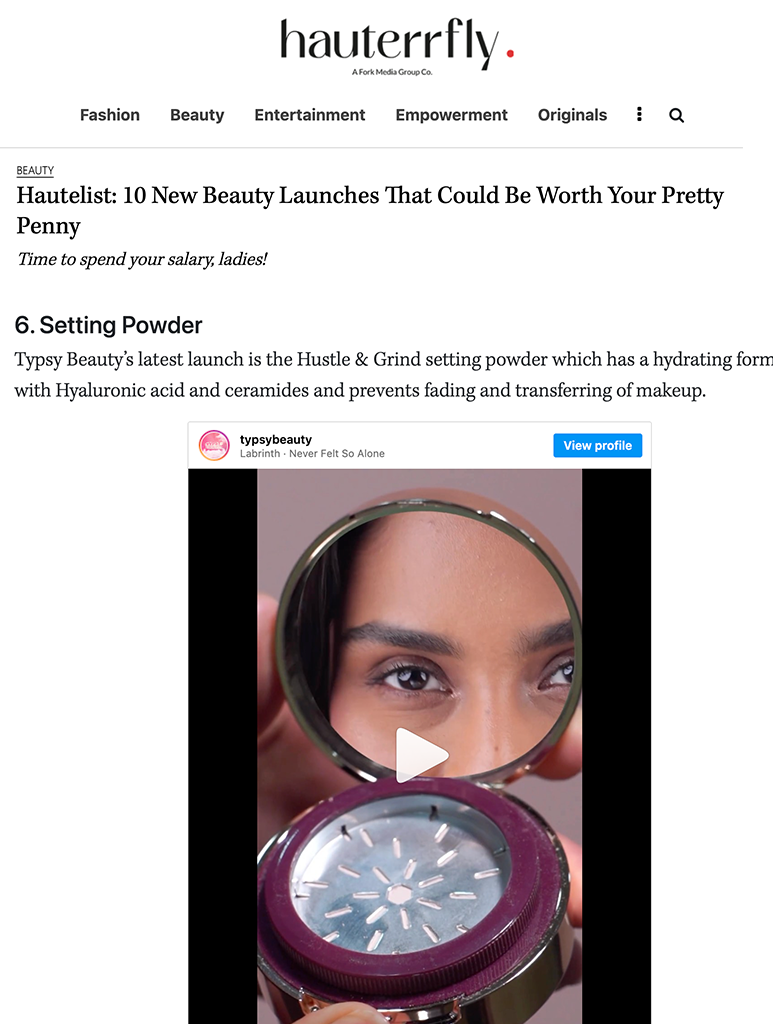The height and width of the screenshot is (1024, 773).
Task: Click the article subtitle about salary
Action: (142, 259)
